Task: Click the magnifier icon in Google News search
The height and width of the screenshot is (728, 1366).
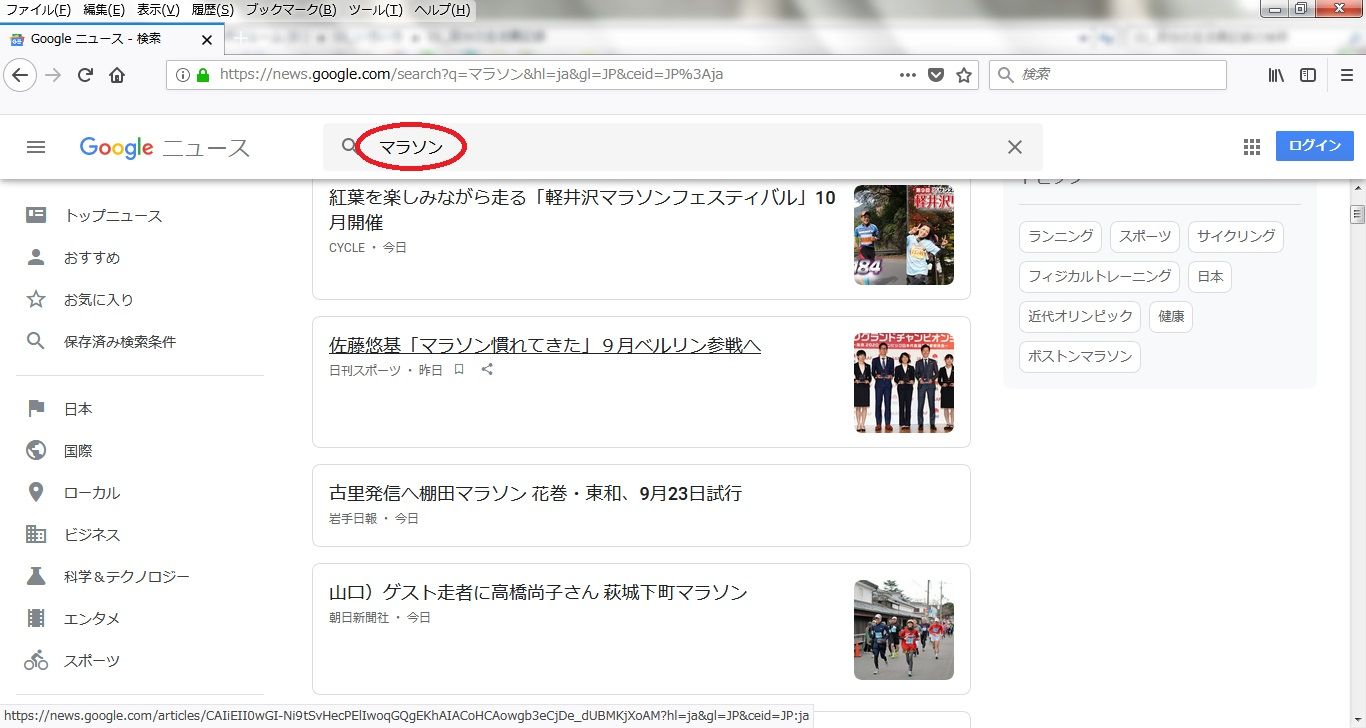Action: point(349,147)
